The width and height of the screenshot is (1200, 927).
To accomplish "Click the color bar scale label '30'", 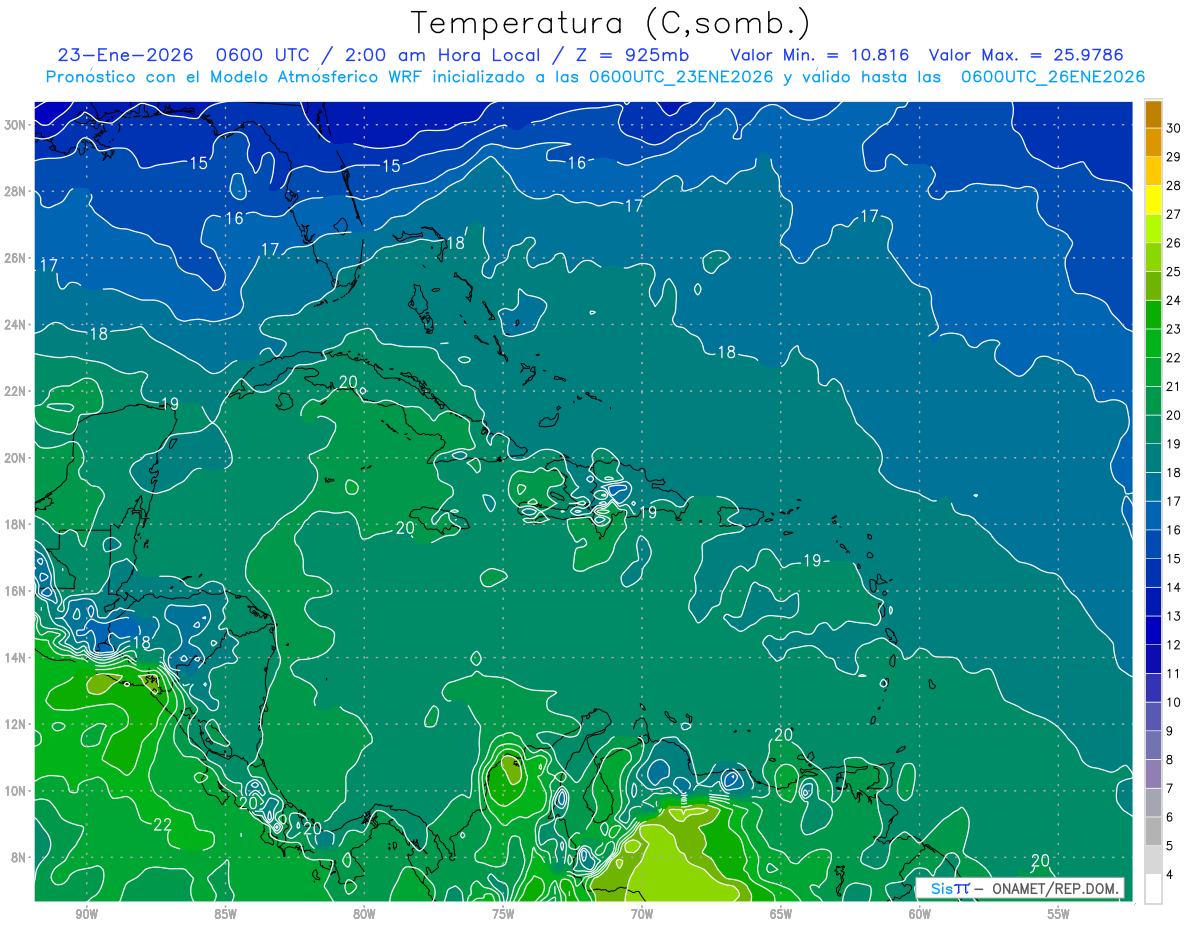I will click(x=1174, y=128).
